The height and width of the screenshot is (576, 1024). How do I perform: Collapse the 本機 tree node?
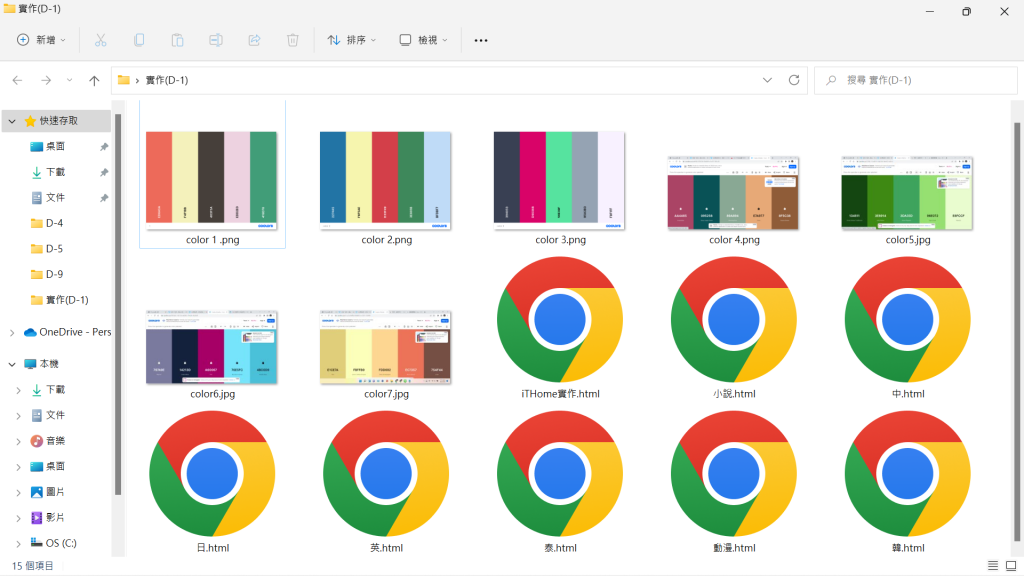pyautogui.click(x=12, y=364)
